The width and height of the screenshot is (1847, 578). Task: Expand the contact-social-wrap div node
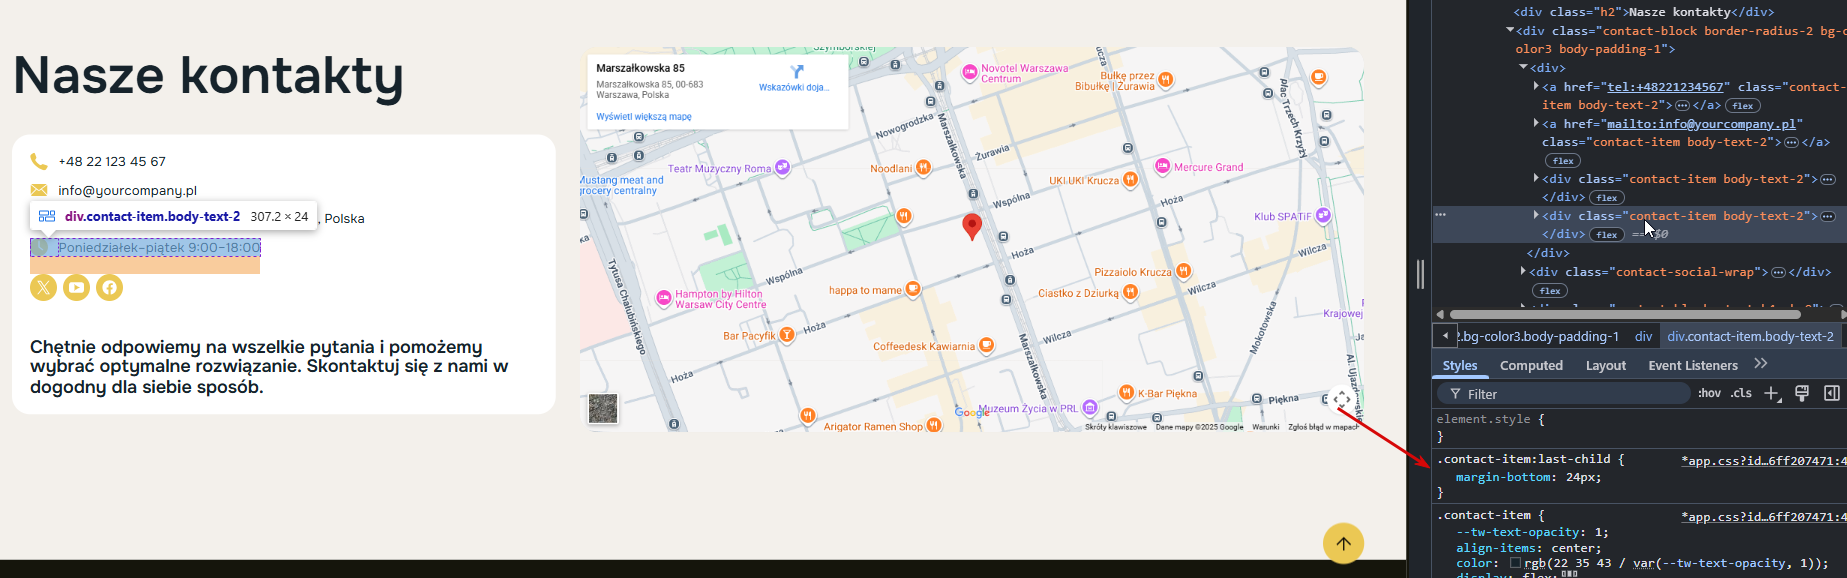point(1523,272)
